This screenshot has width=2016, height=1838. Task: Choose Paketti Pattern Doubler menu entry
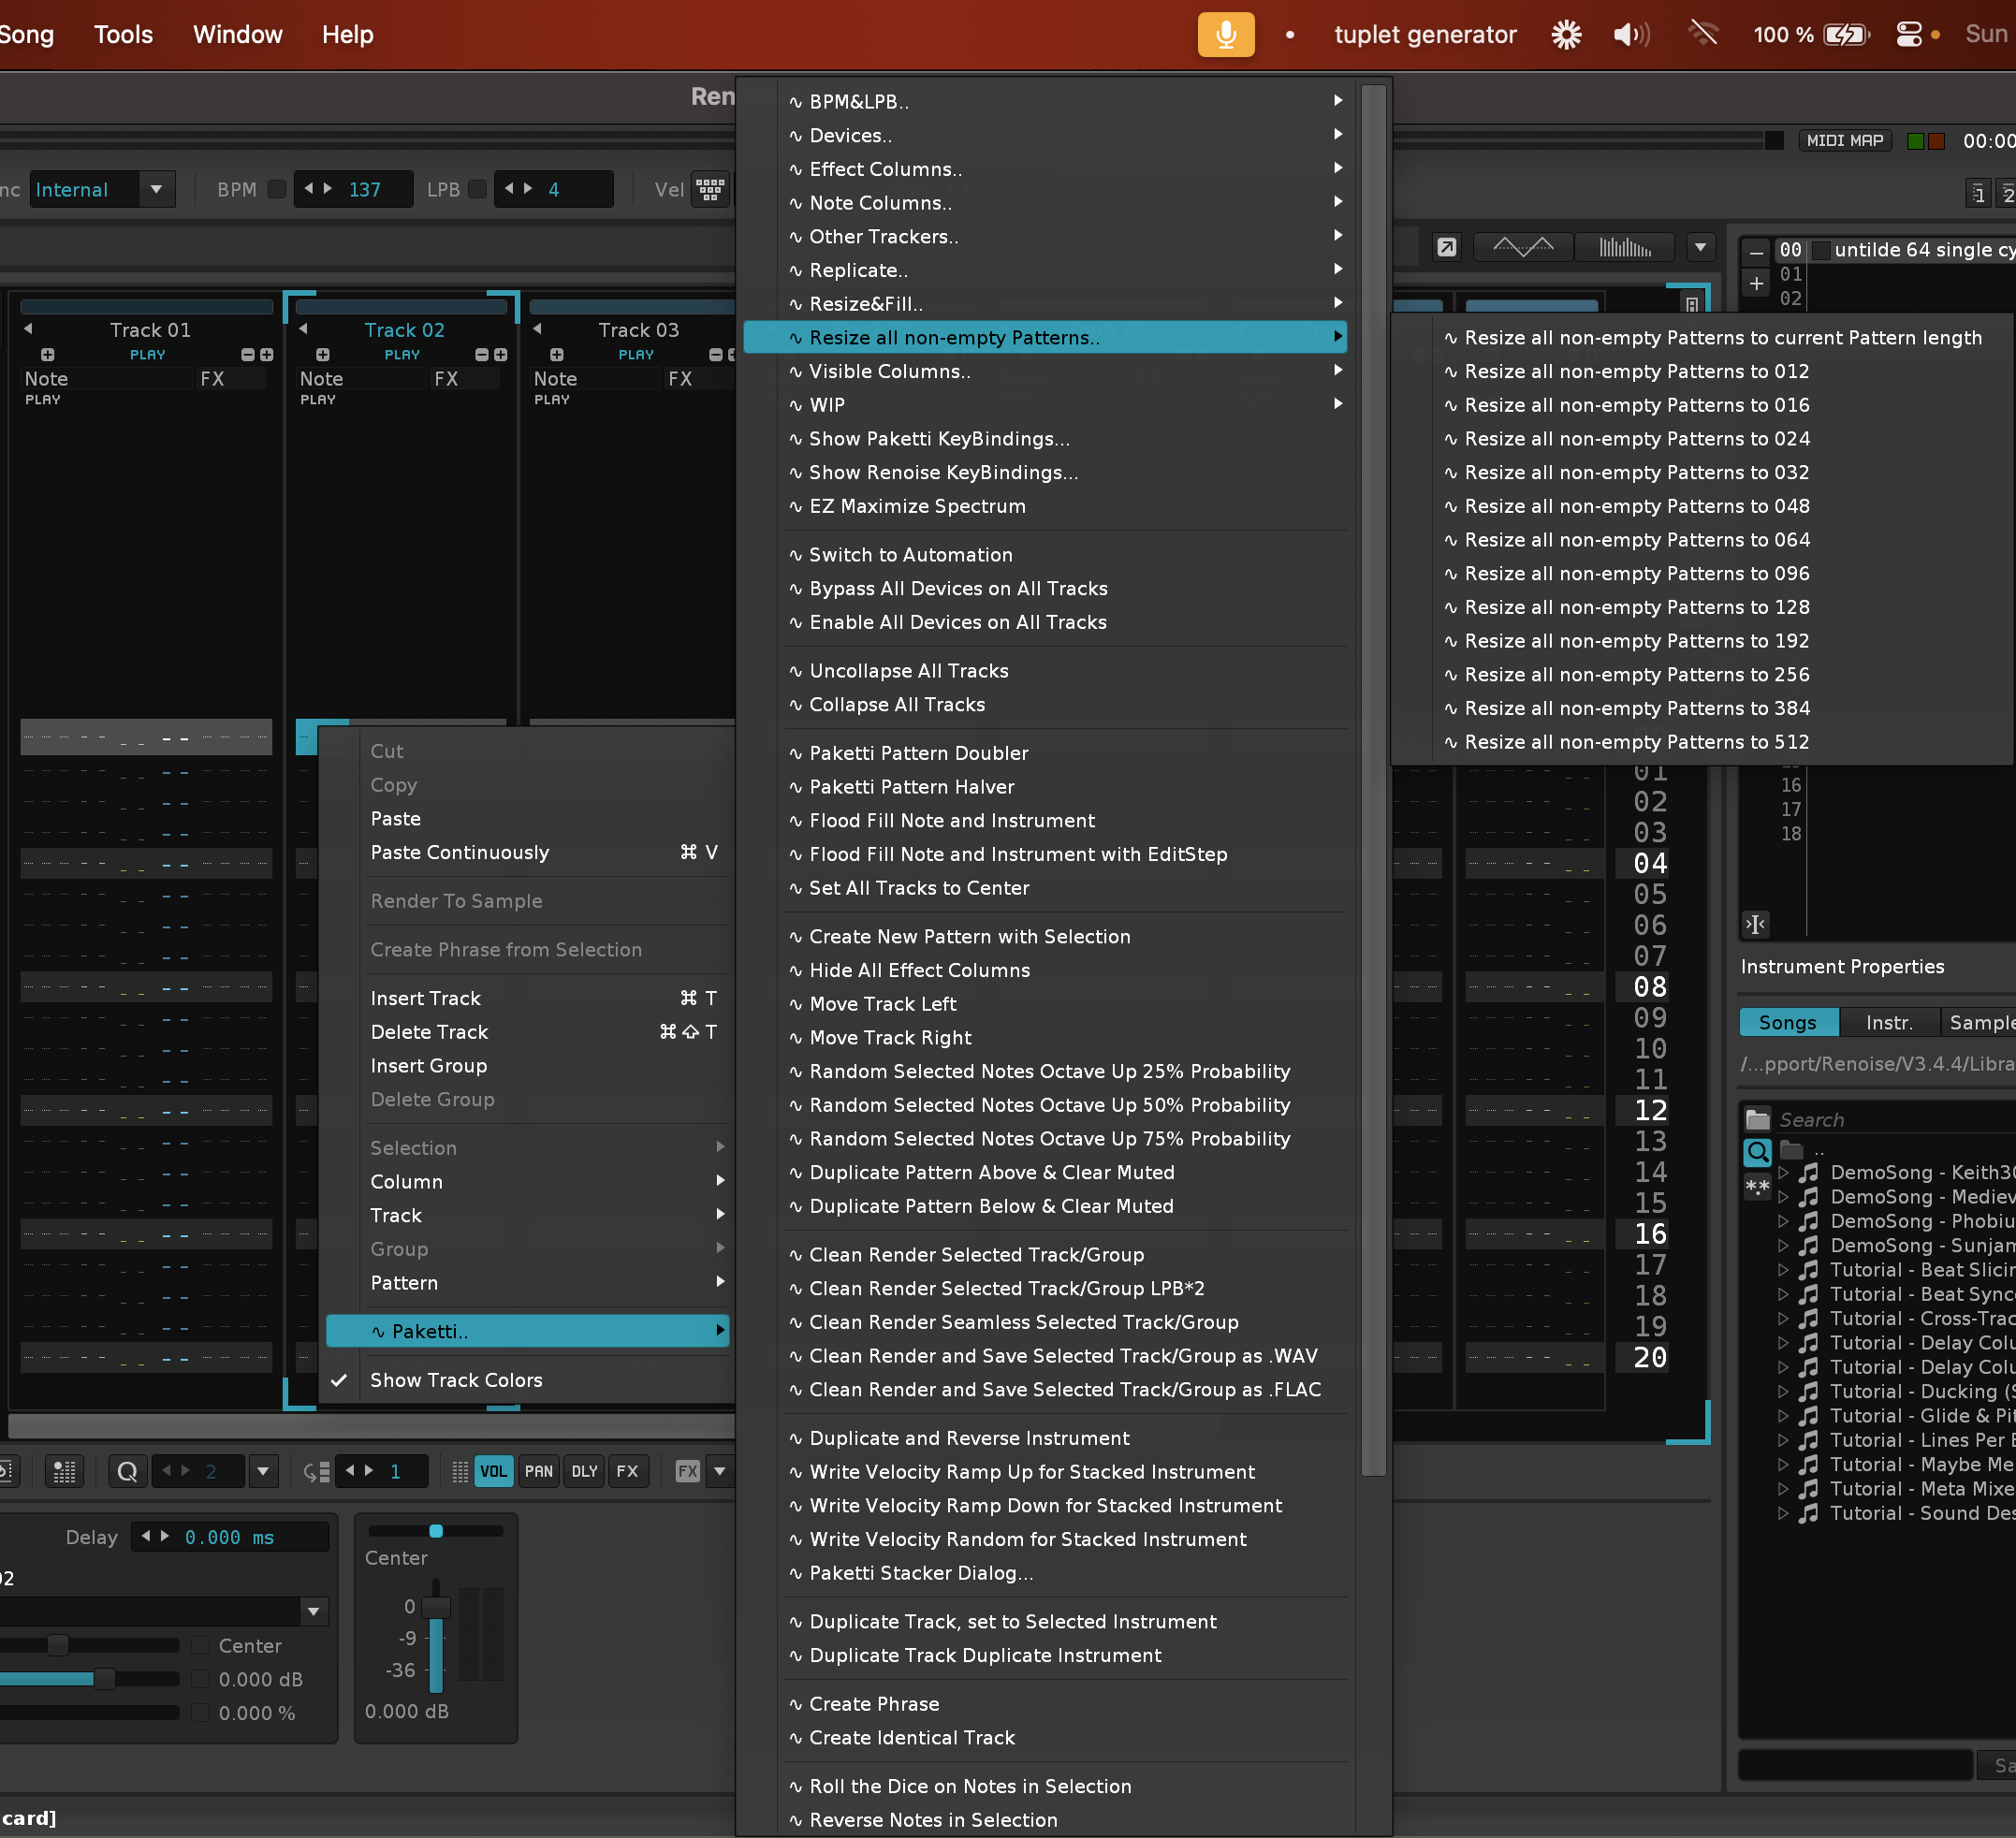pos(918,753)
